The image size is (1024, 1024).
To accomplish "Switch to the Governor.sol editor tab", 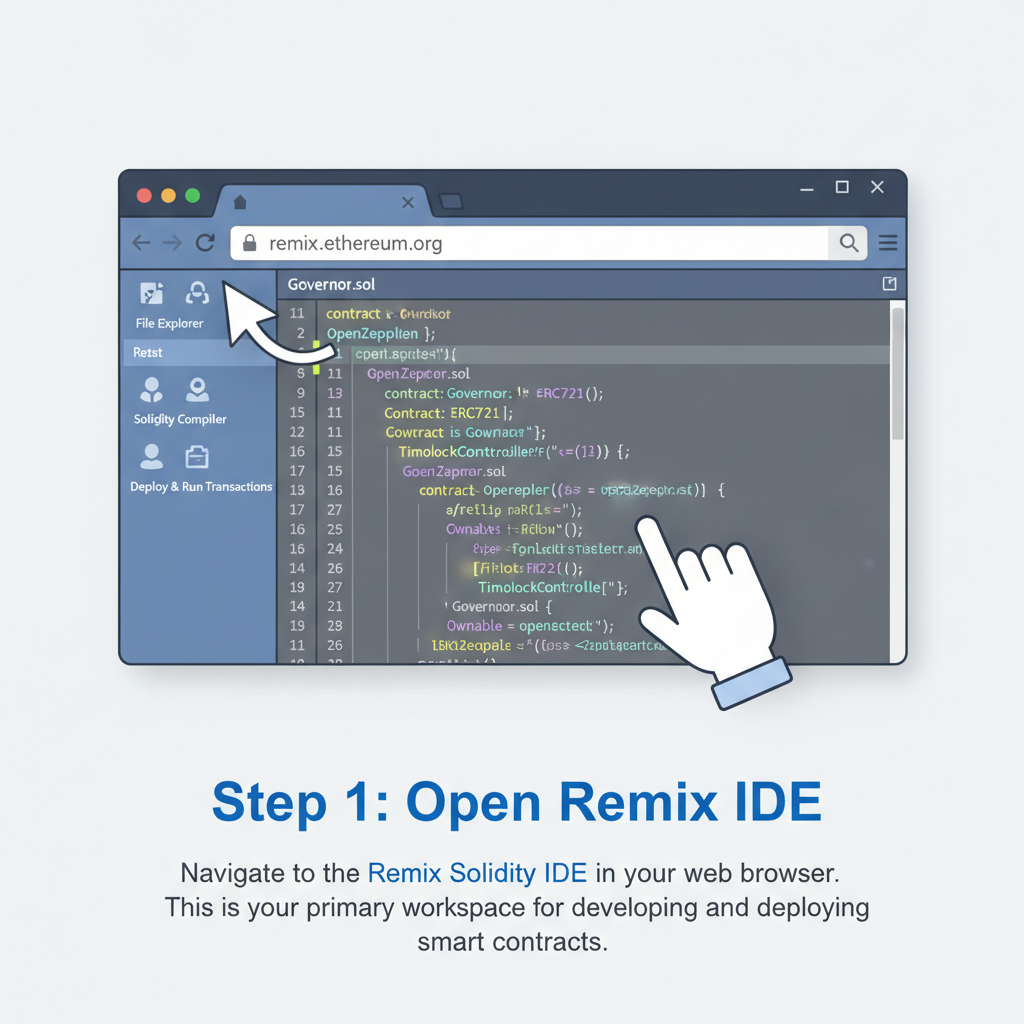I will (331, 284).
